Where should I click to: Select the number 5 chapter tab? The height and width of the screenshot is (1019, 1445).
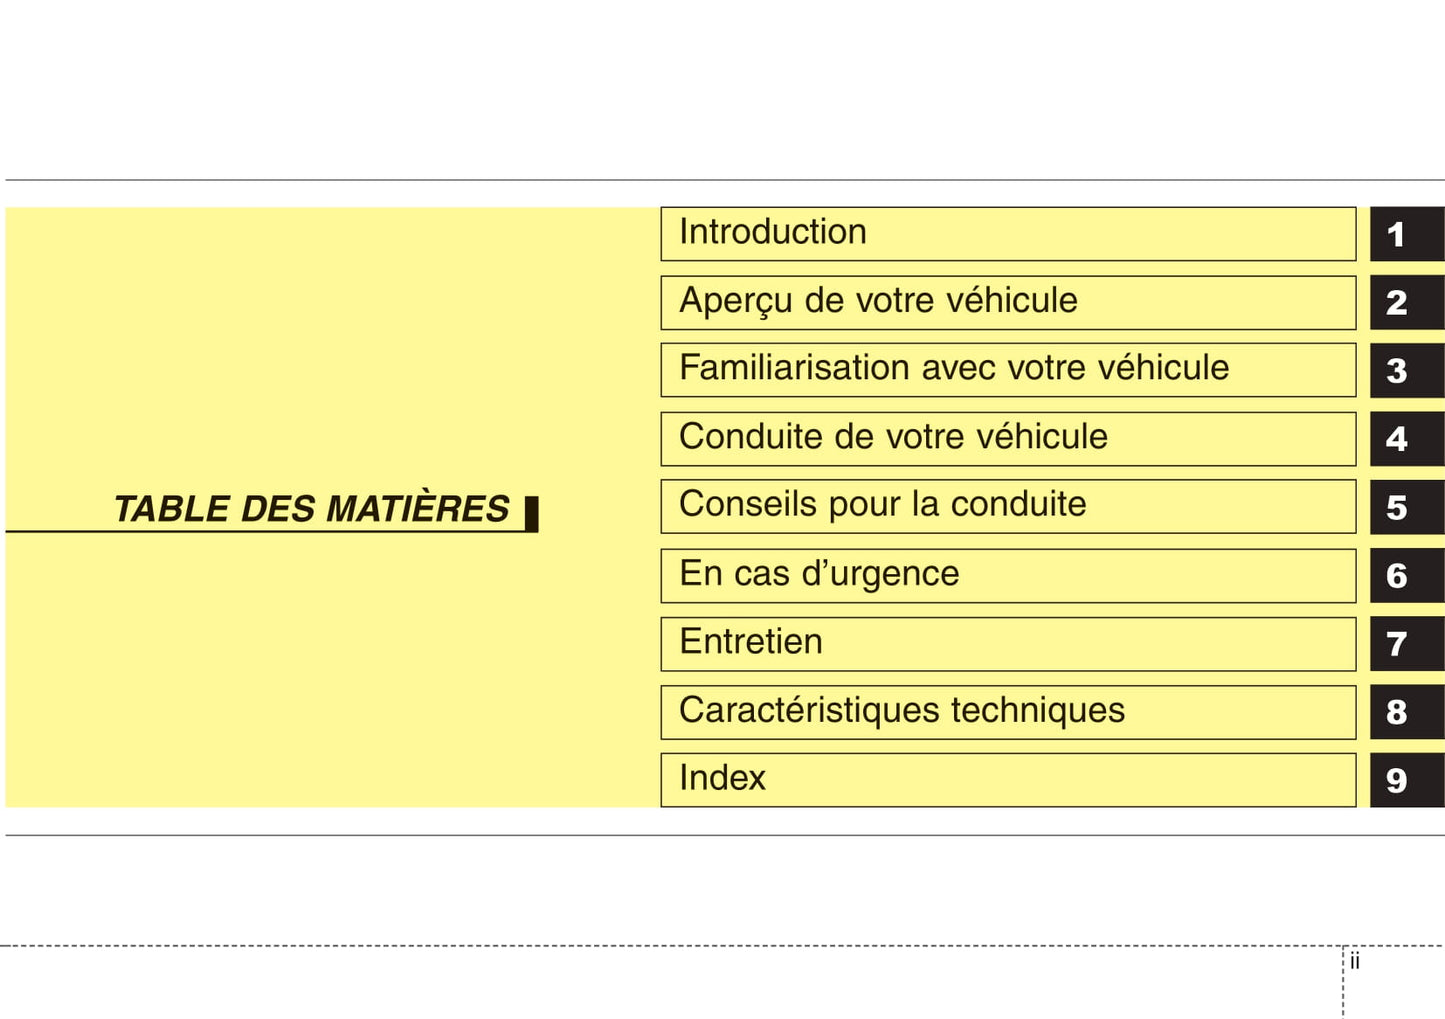coord(1405,507)
